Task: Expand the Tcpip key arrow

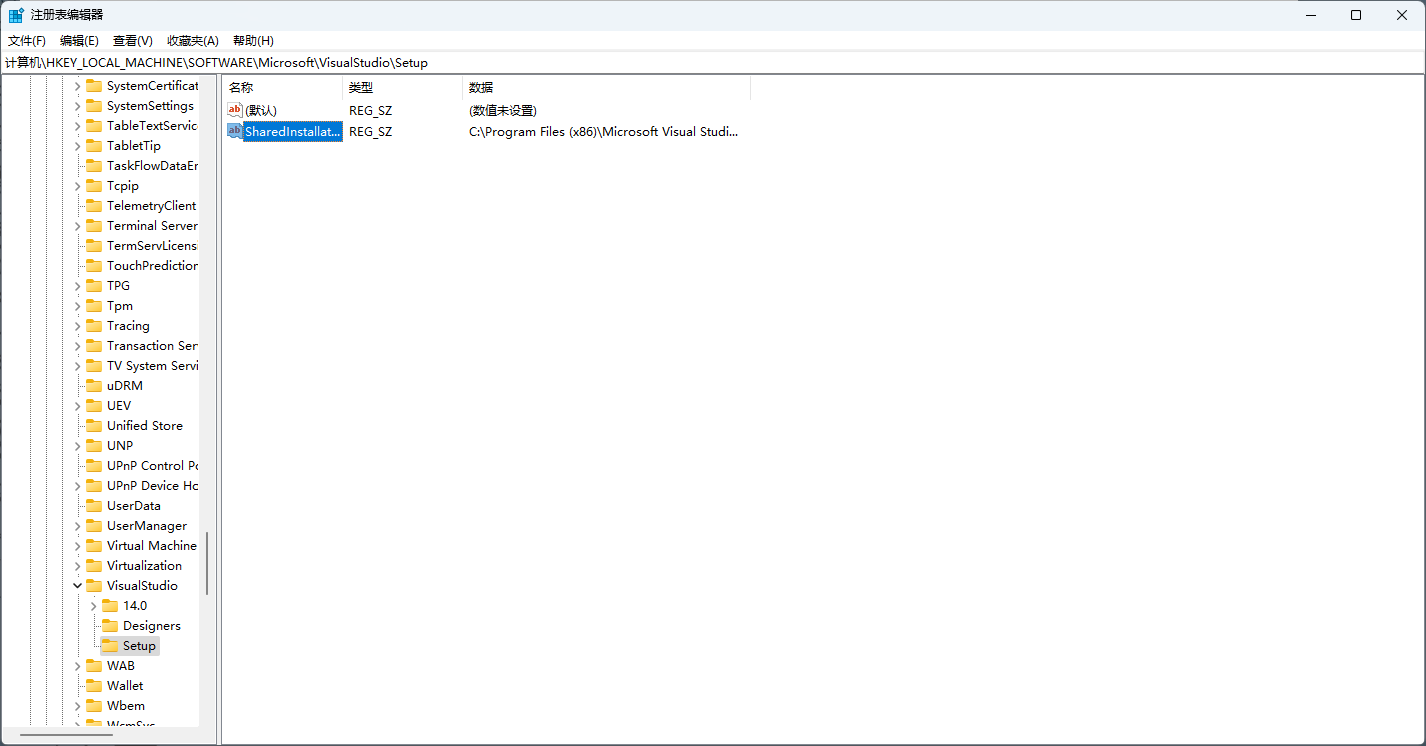Action: pos(77,186)
